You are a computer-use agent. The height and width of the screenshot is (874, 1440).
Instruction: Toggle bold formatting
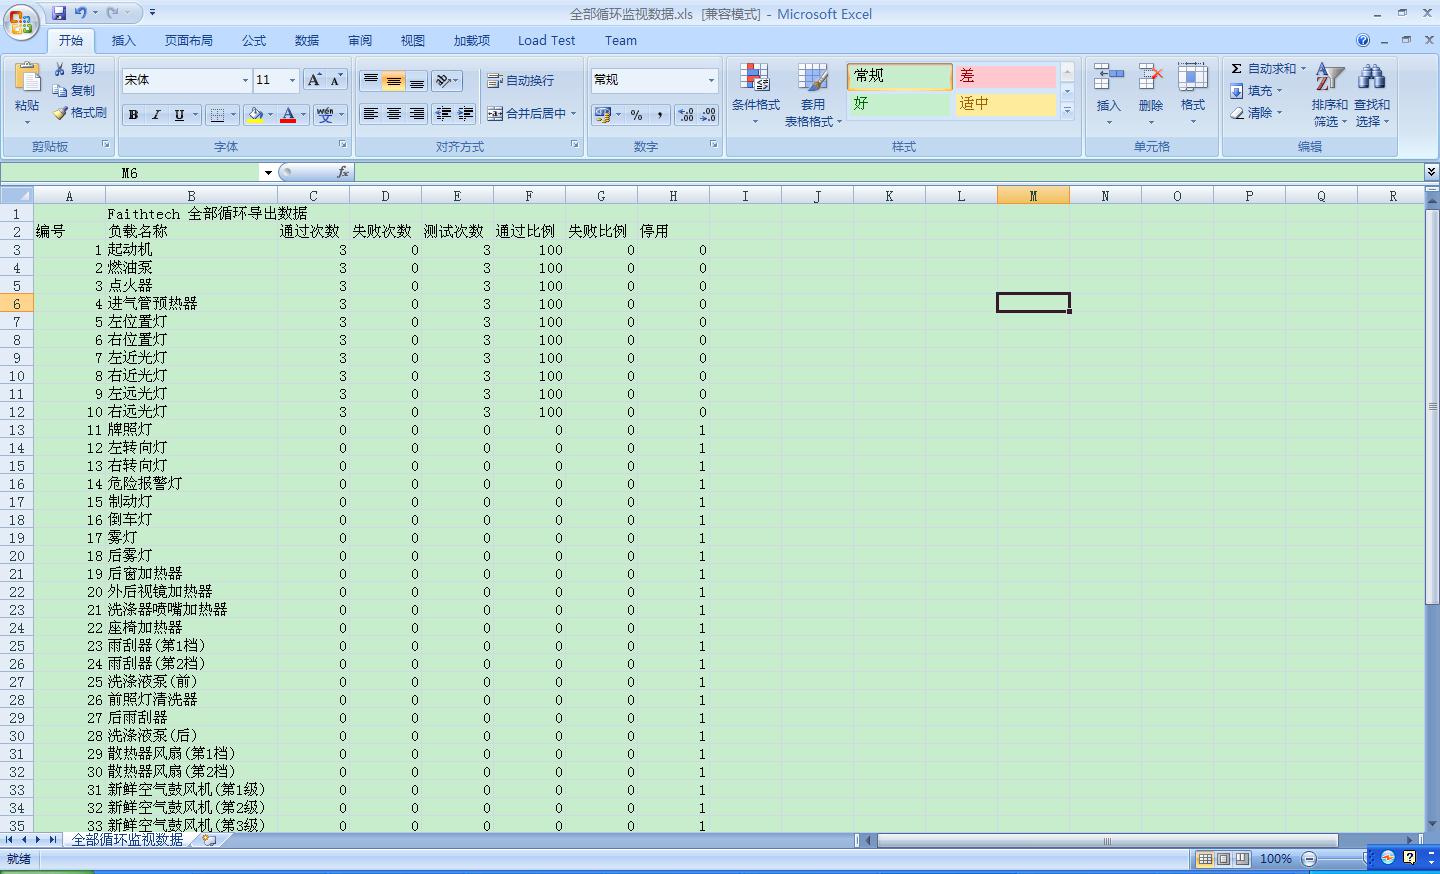(x=133, y=115)
